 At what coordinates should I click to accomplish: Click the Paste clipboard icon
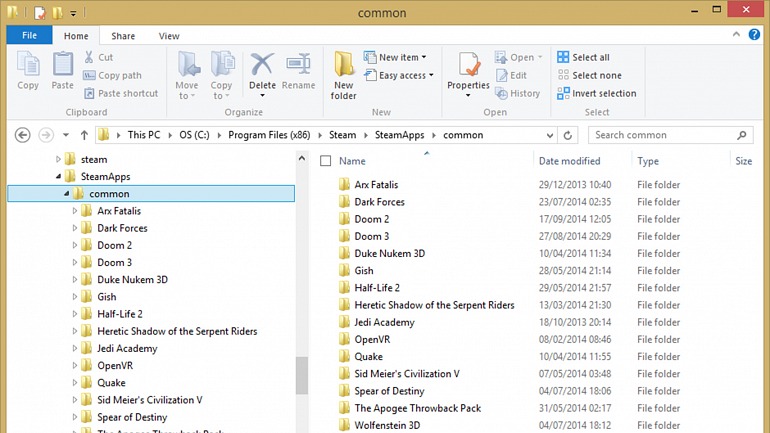(63, 64)
